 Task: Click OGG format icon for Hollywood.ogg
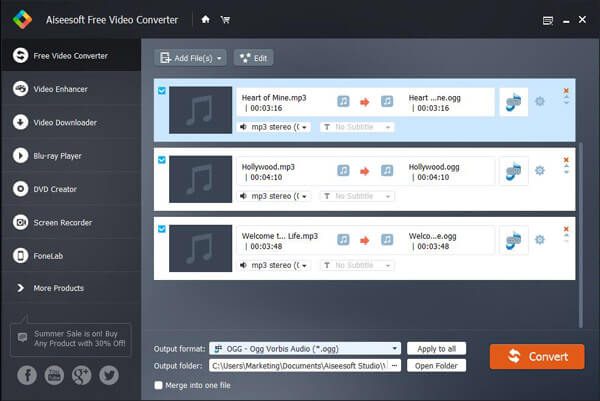pyautogui.click(x=514, y=171)
